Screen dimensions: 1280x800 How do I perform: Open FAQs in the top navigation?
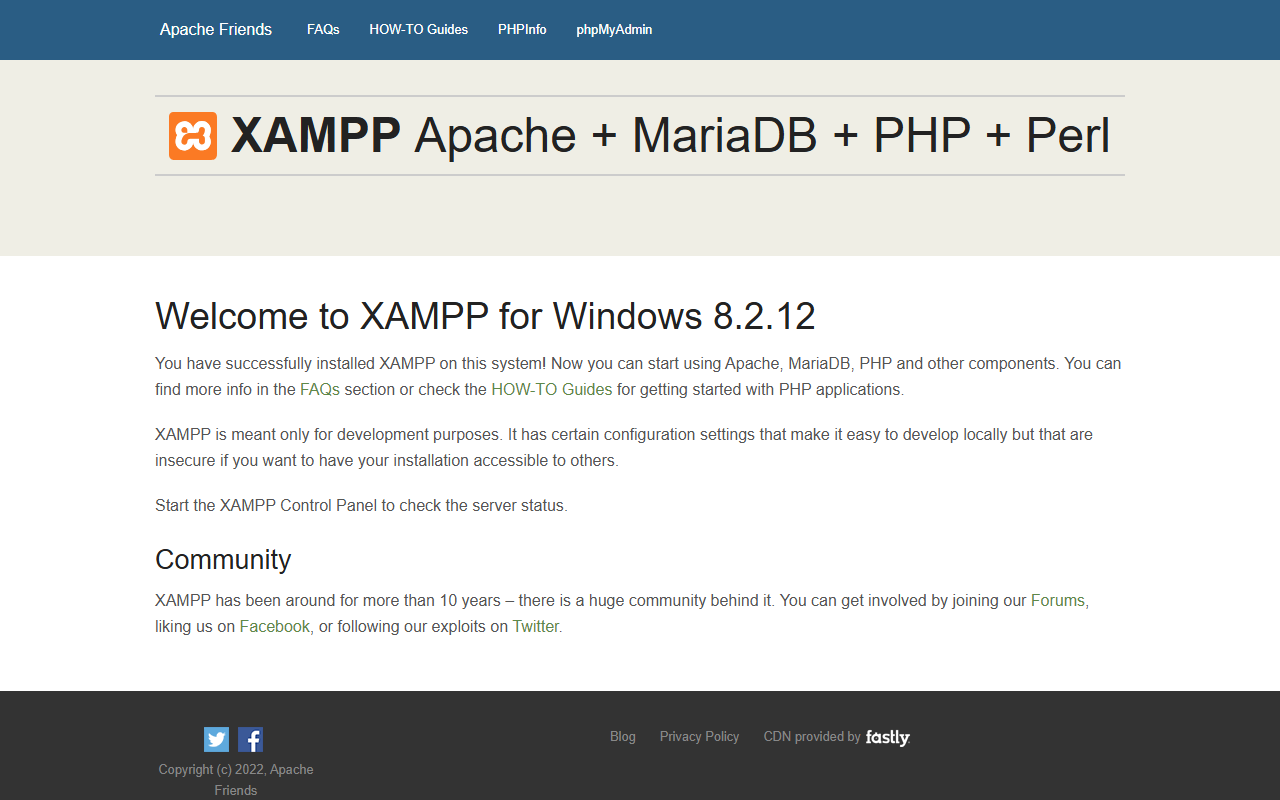pos(323,30)
